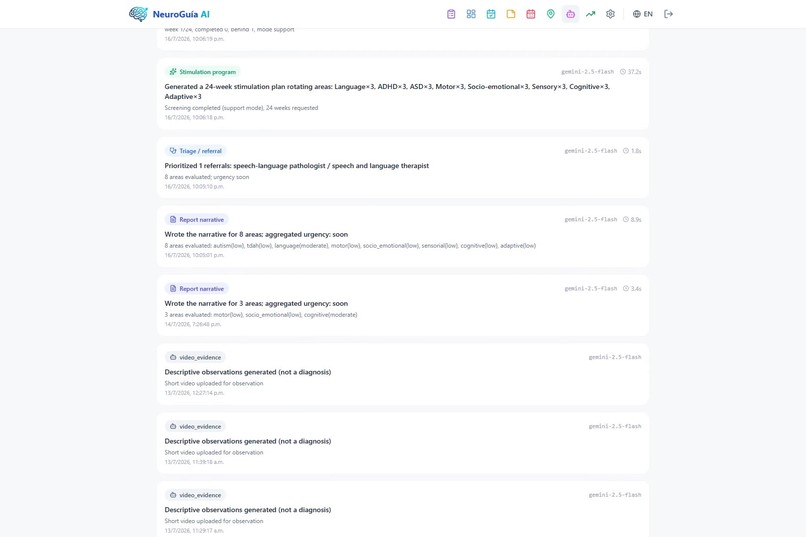Open the teal calendar-check icon in the navbar
Image resolution: width=806 pixels, height=537 pixels.
[491, 14]
